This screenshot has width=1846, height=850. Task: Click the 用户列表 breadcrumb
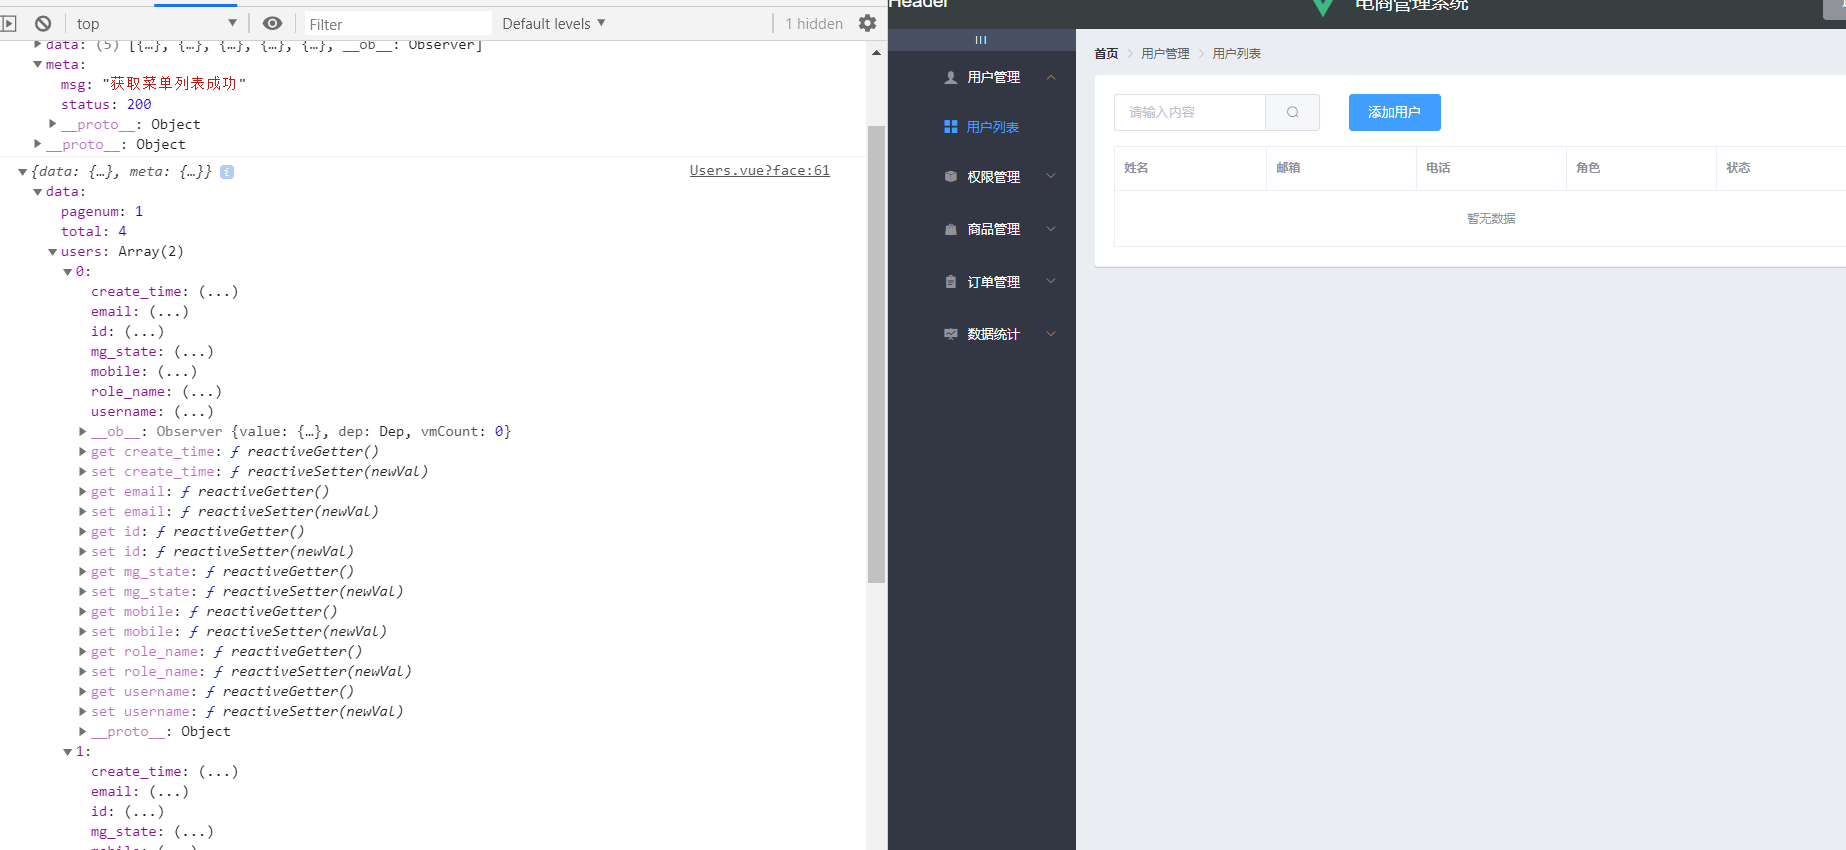pos(1237,54)
